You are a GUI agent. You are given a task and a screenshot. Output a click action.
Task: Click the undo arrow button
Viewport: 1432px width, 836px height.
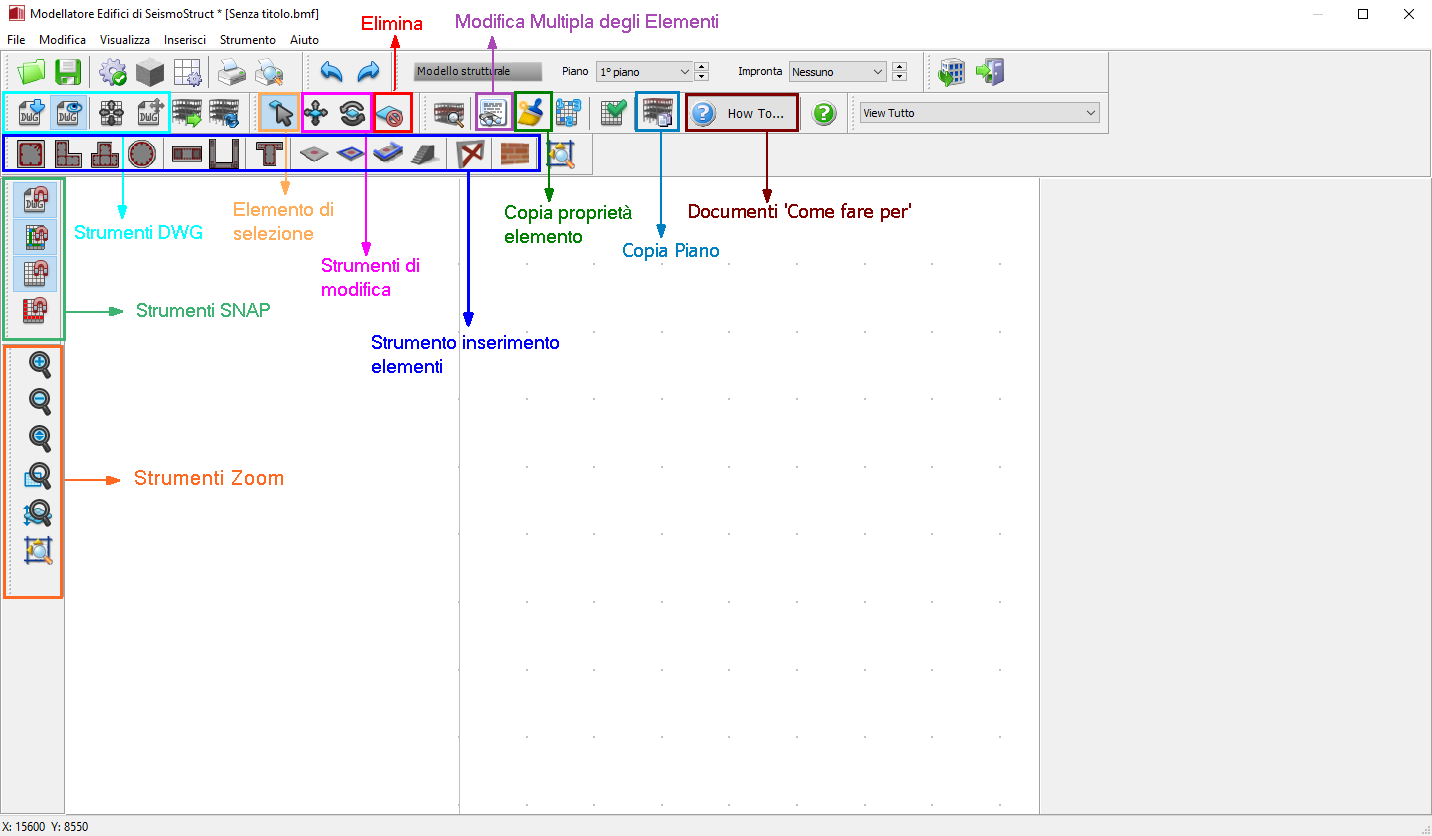tap(331, 72)
